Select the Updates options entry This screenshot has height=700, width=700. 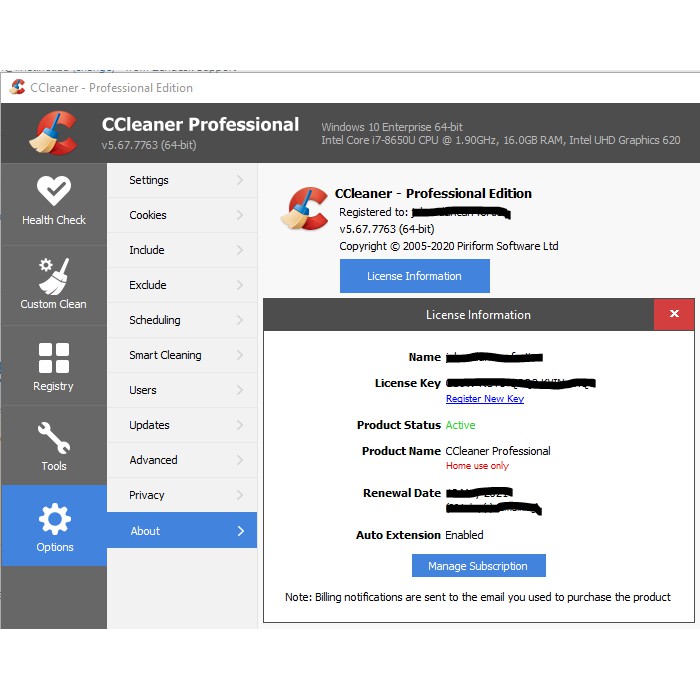(149, 425)
